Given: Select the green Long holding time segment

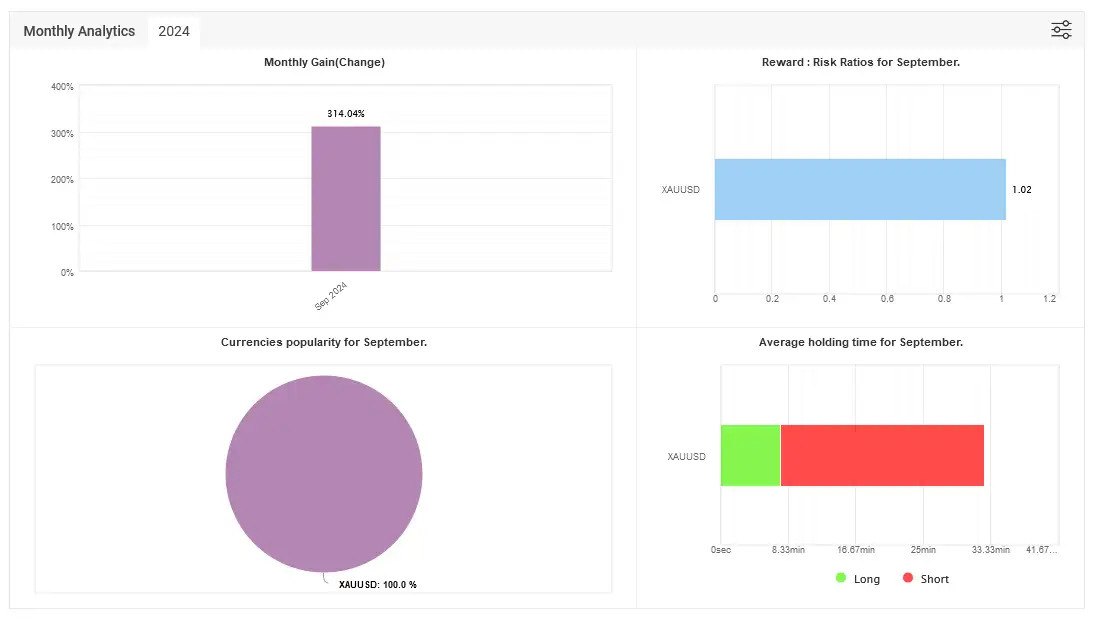Looking at the screenshot, I should (750, 455).
